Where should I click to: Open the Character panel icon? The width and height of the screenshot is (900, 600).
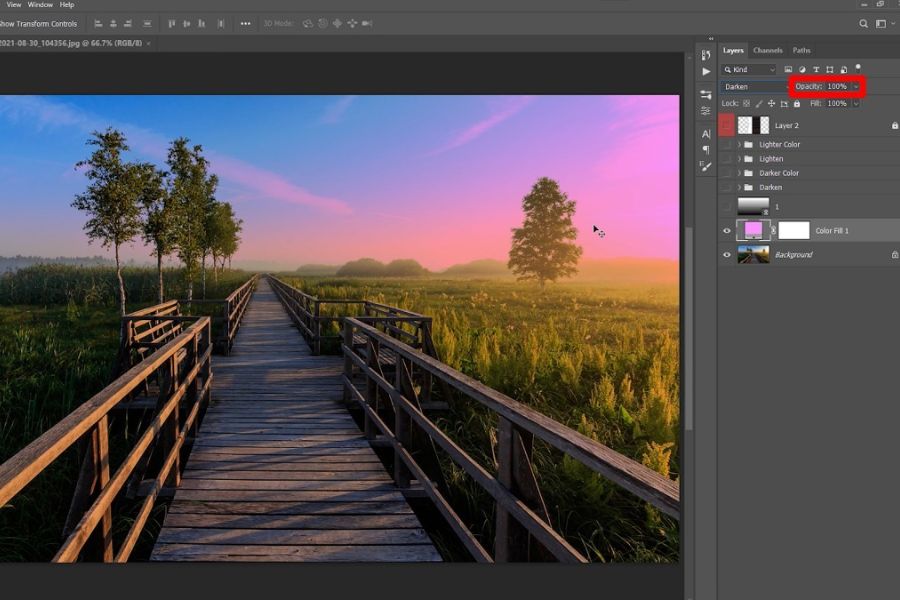tap(706, 133)
